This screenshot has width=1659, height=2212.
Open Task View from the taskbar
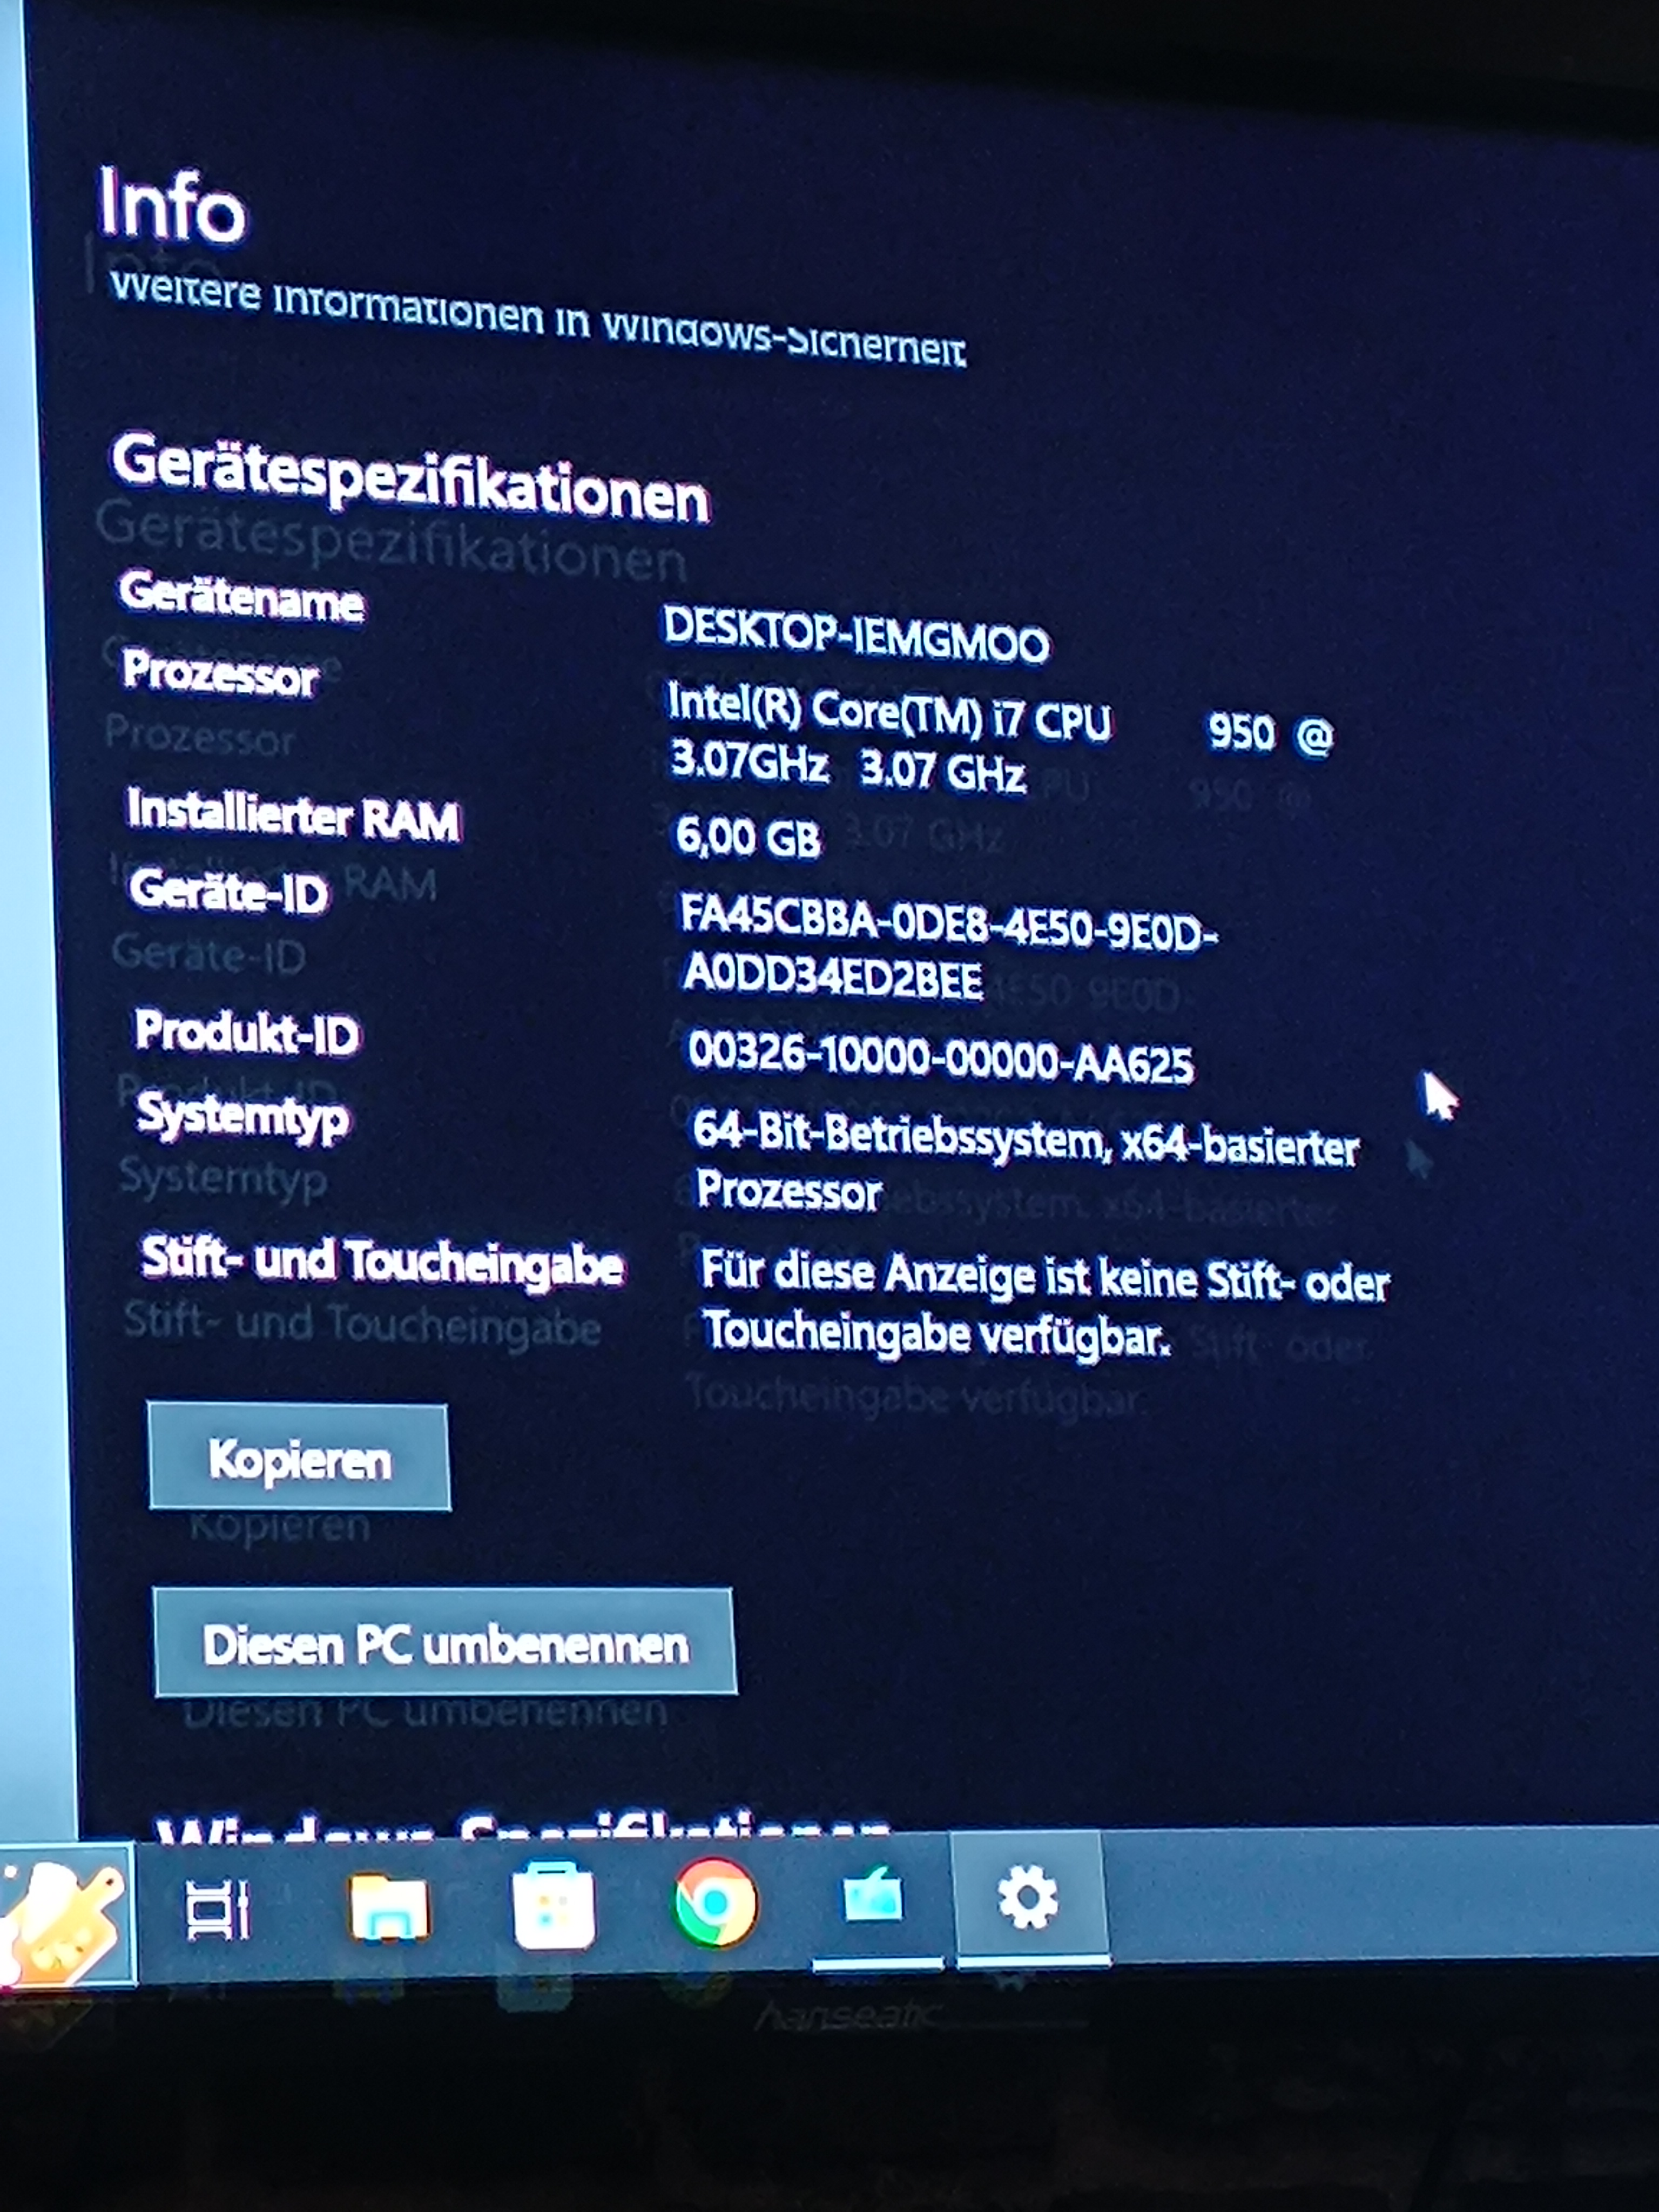[x=217, y=1910]
